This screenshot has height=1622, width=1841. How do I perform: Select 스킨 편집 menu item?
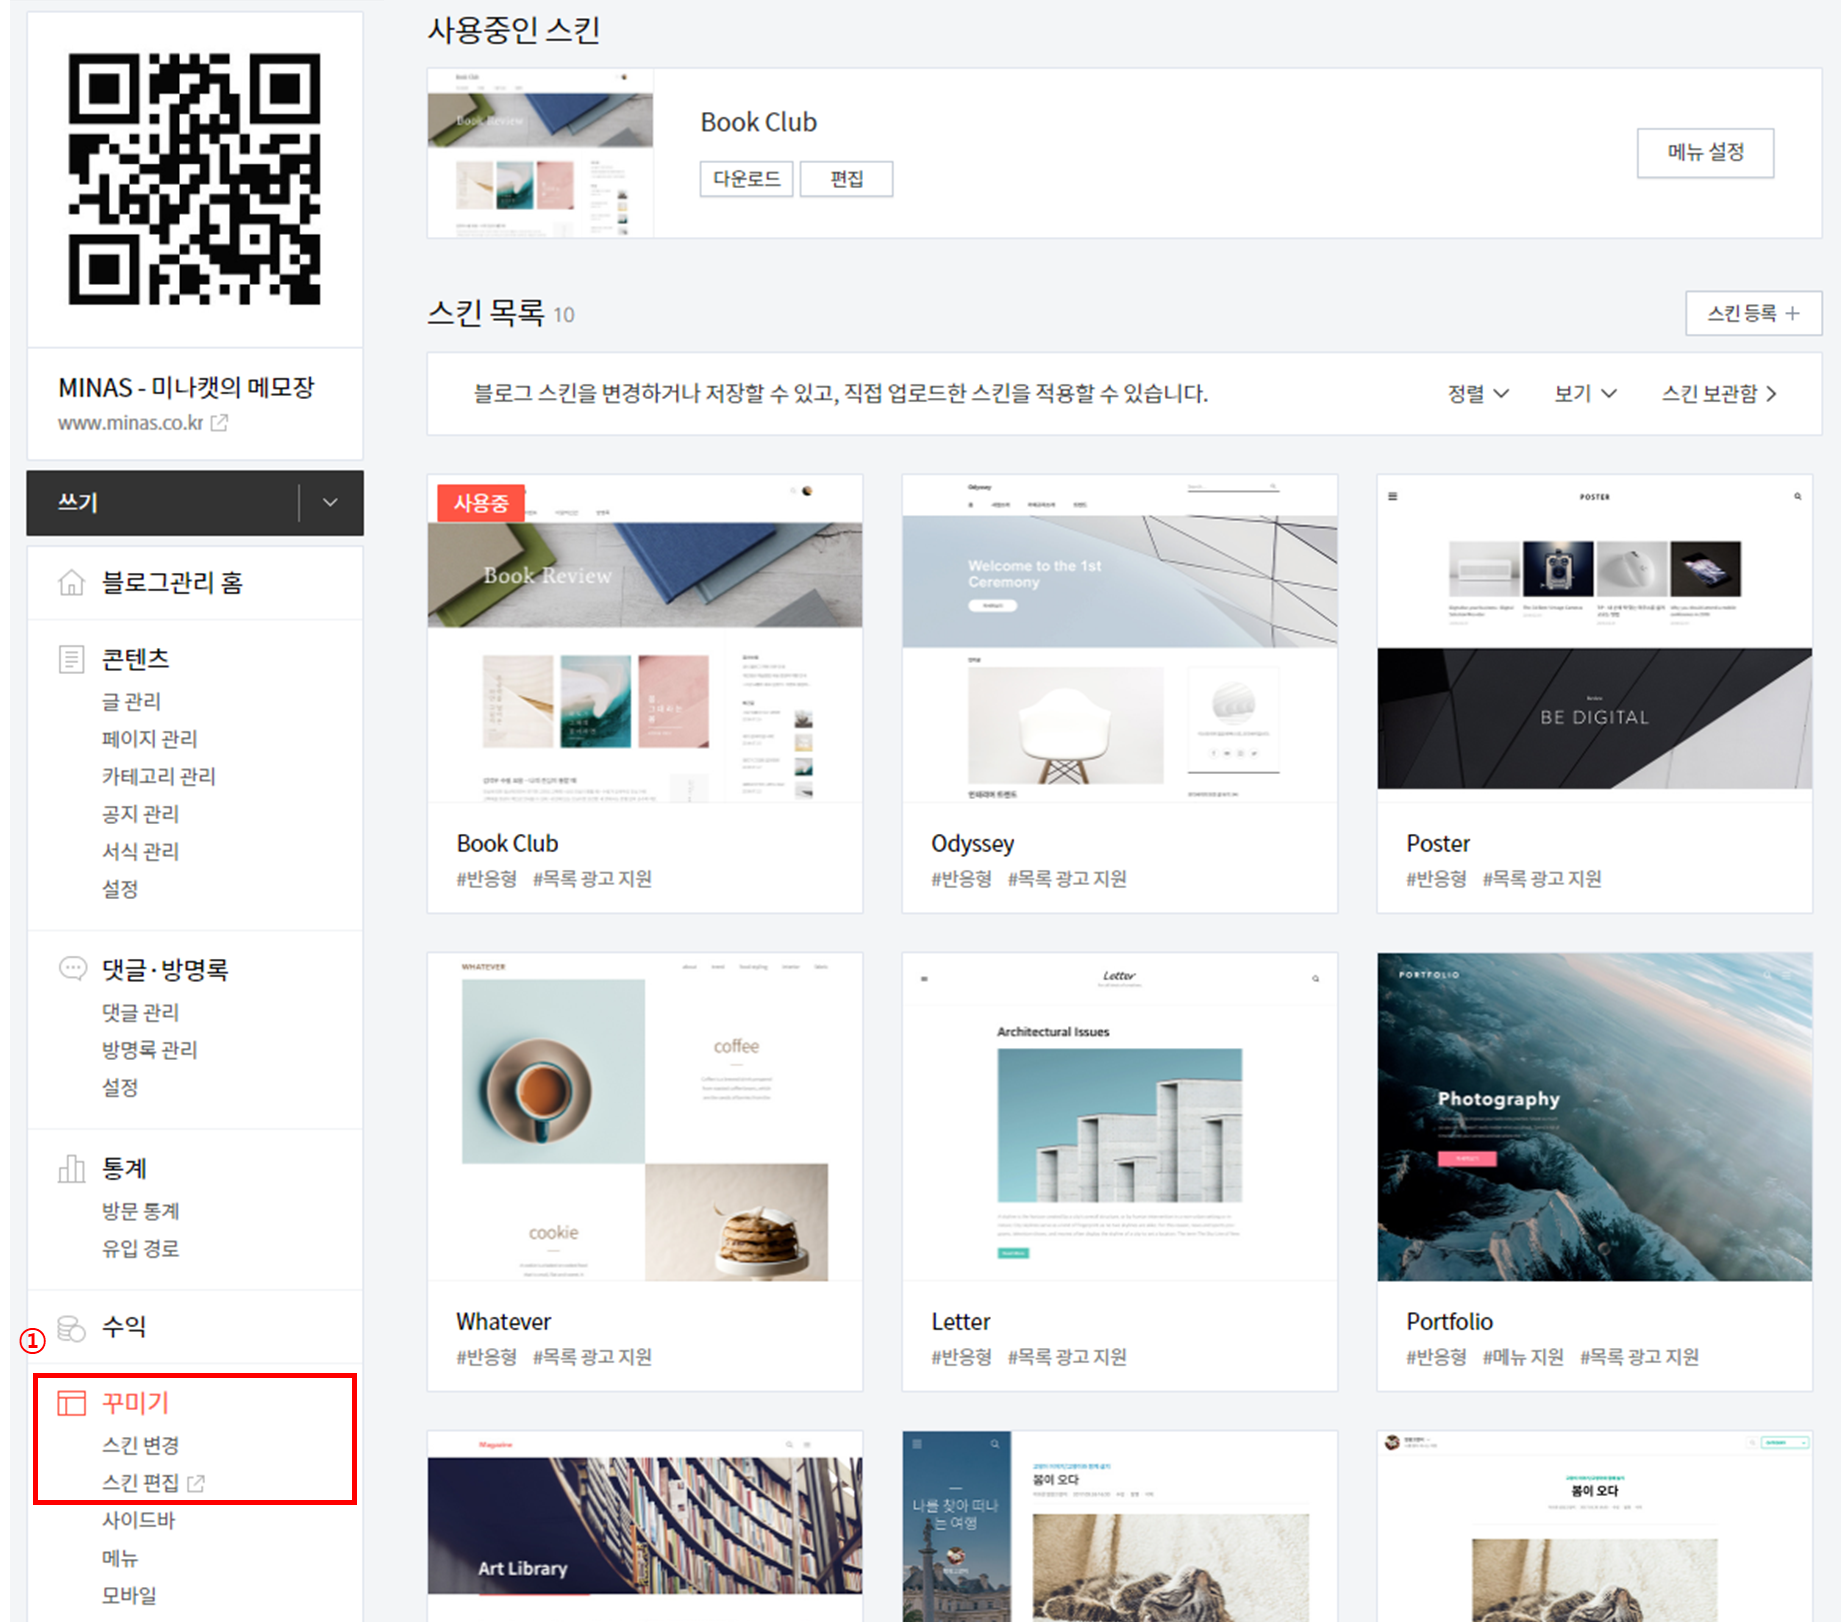(x=140, y=1483)
